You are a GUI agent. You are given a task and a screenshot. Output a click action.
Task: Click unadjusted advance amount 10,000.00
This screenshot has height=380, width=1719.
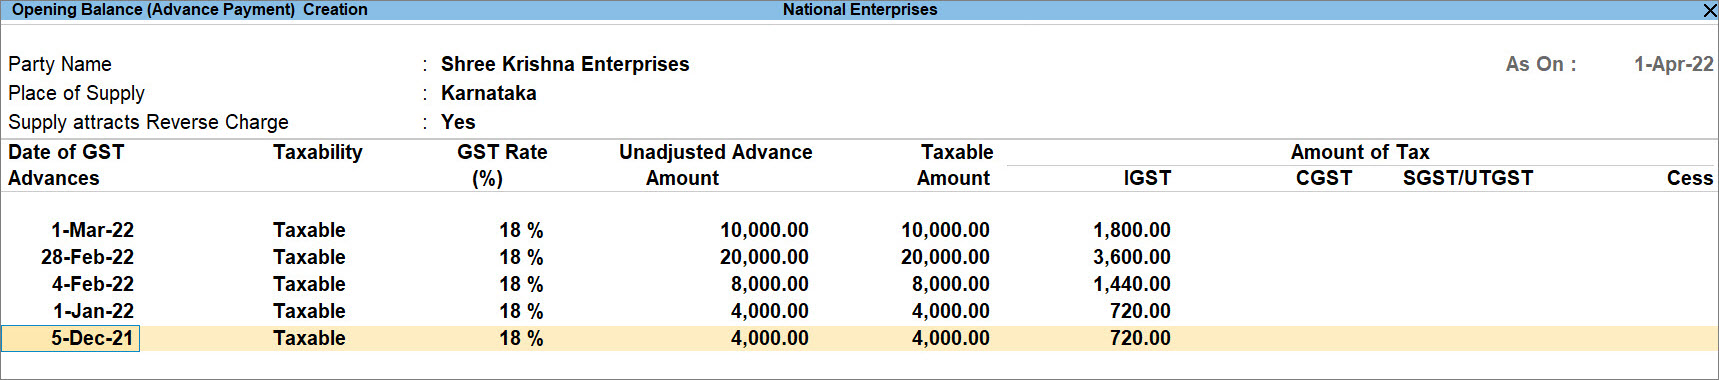tap(764, 230)
